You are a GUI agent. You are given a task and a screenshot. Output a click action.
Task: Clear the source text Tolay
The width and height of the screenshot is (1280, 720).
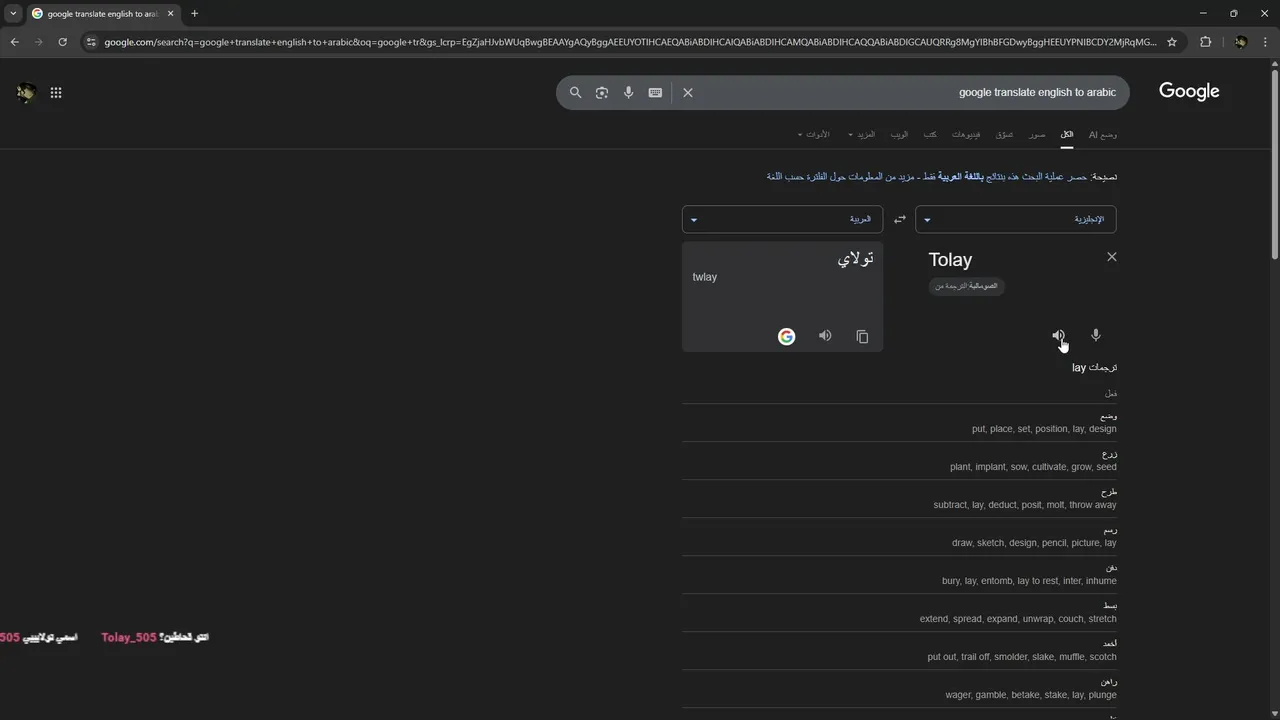1111,257
